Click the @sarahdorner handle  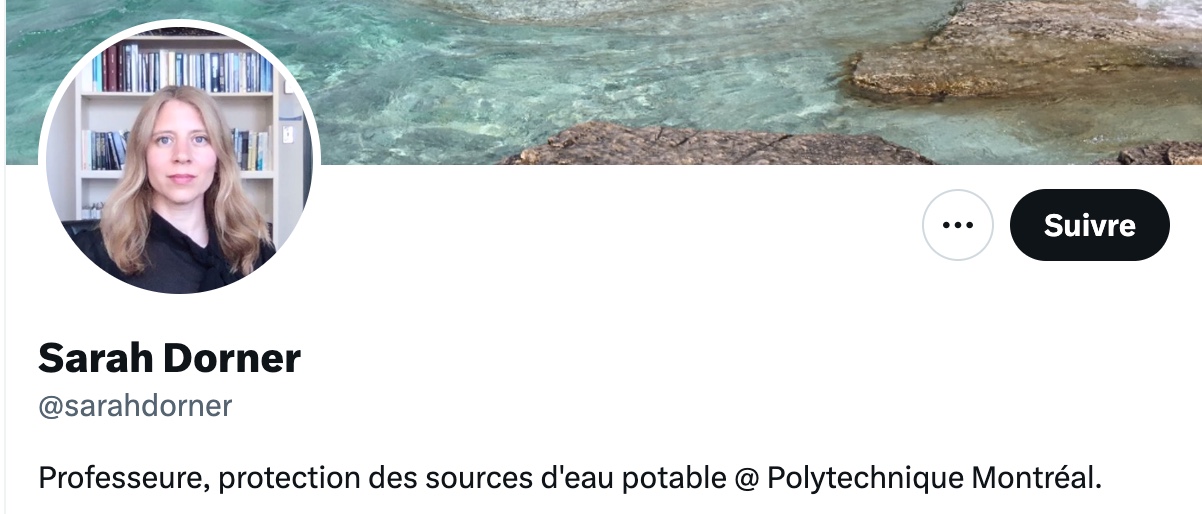pyautogui.click(x=135, y=405)
